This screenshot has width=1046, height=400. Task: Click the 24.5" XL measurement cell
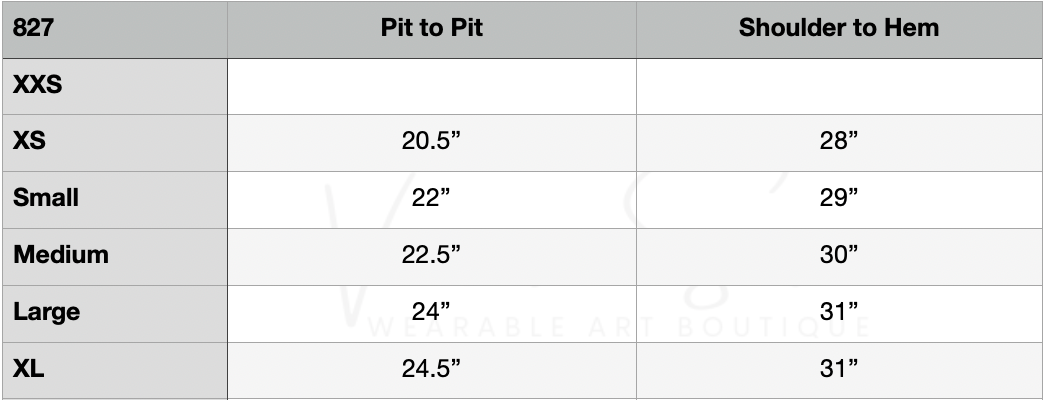coord(432,369)
